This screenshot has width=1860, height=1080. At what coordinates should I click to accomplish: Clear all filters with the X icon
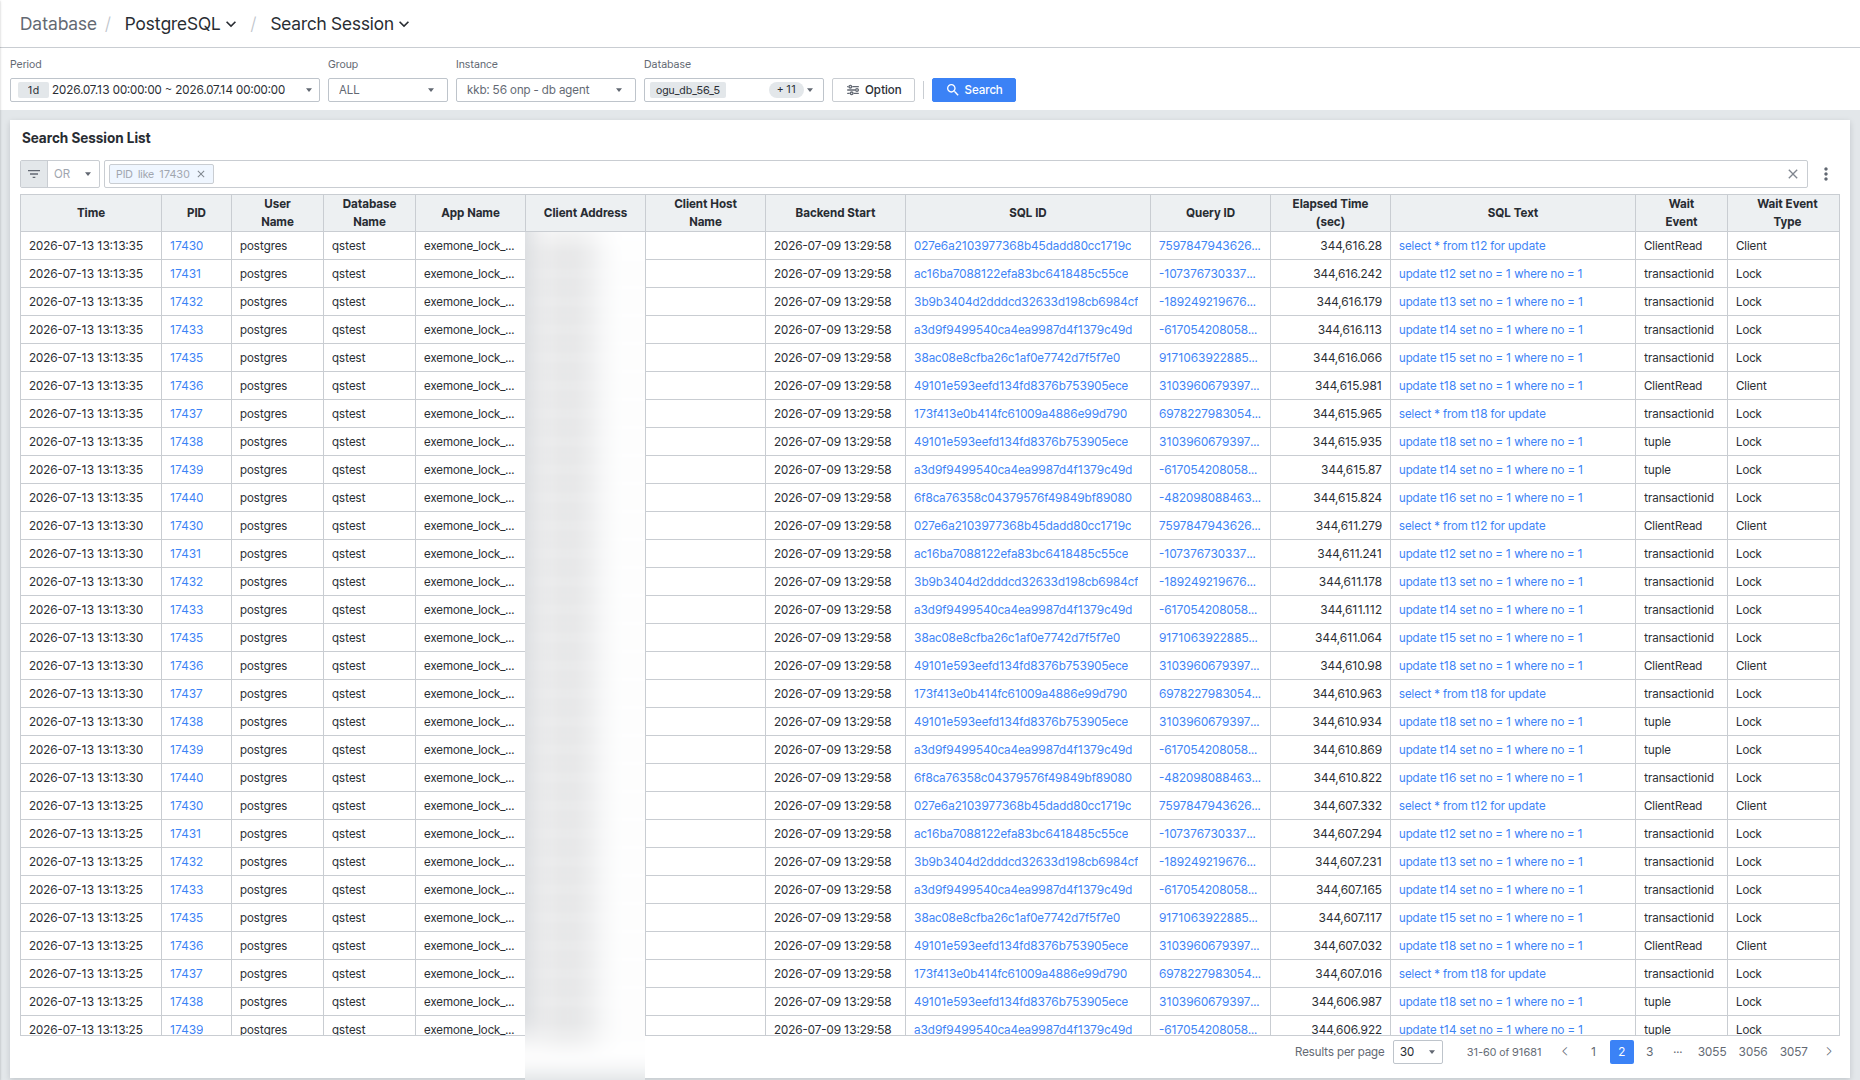1793,174
